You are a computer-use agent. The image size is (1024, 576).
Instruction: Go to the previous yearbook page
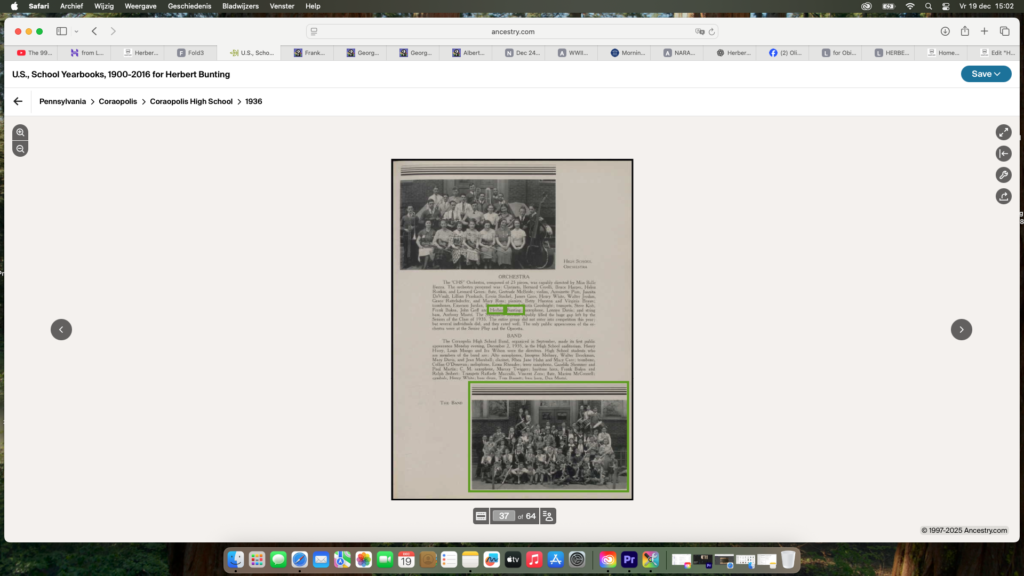(x=61, y=329)
